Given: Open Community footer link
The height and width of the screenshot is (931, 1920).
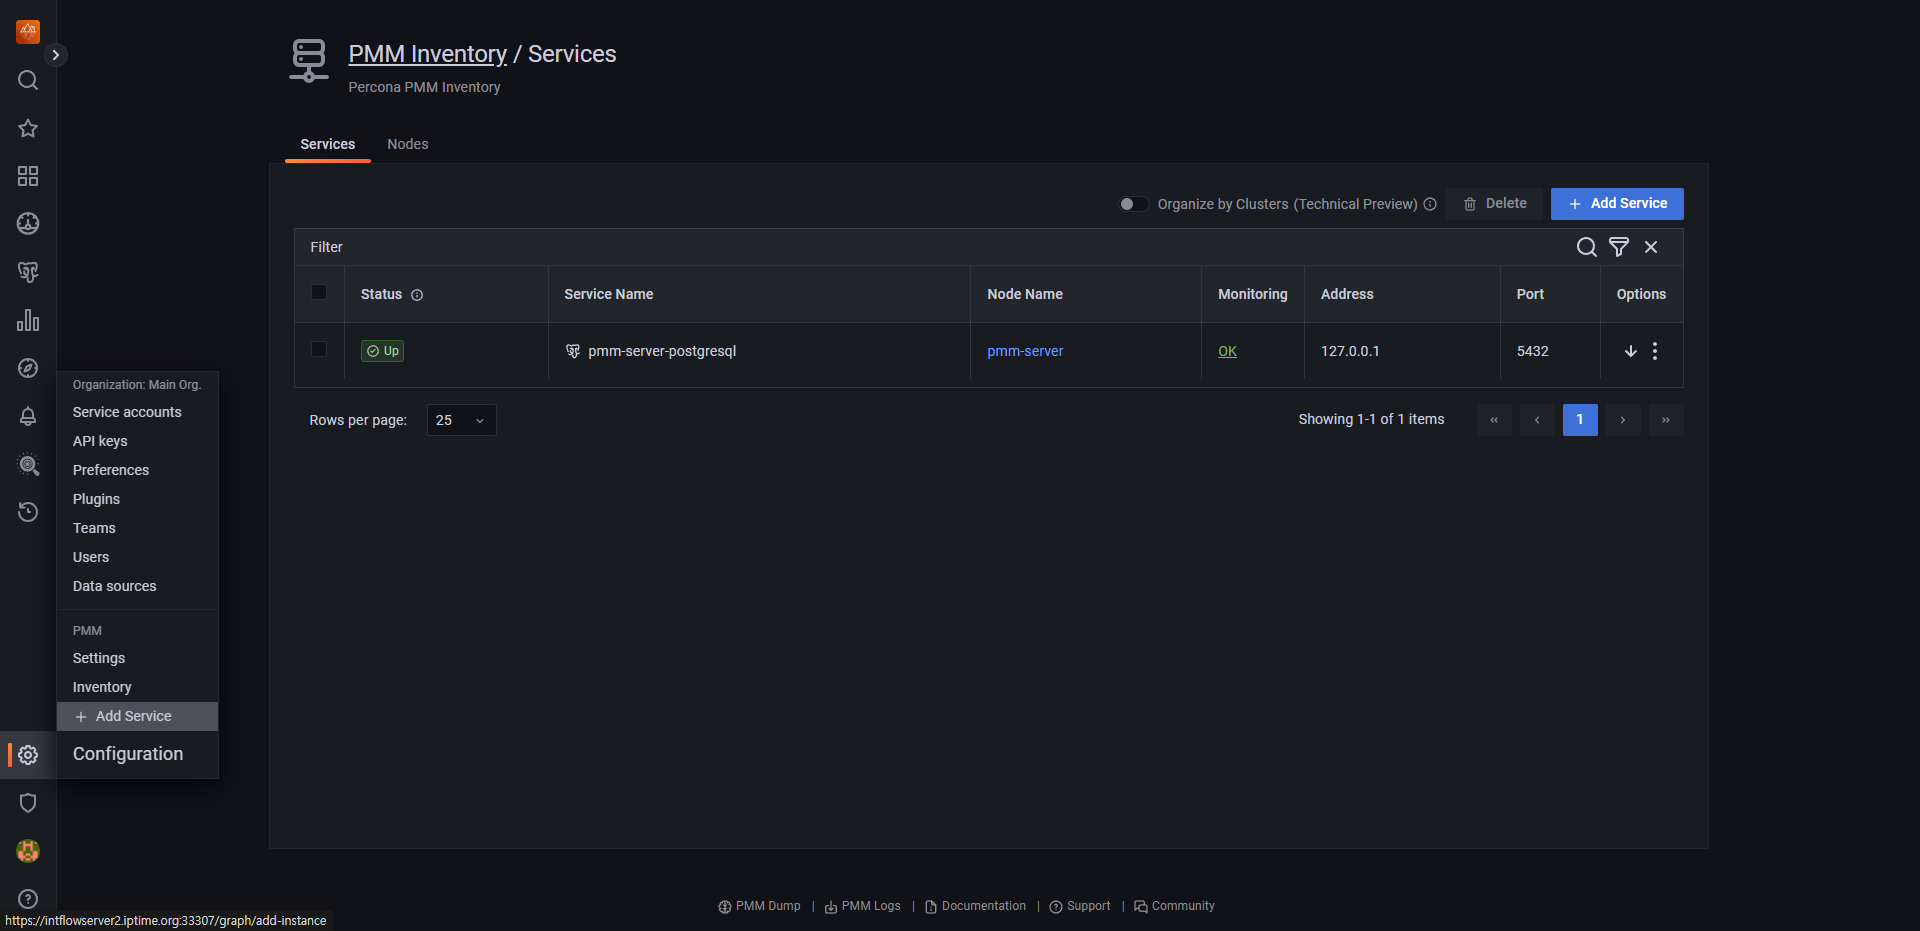Looking at the screenshot, I should pos(1175,906).
